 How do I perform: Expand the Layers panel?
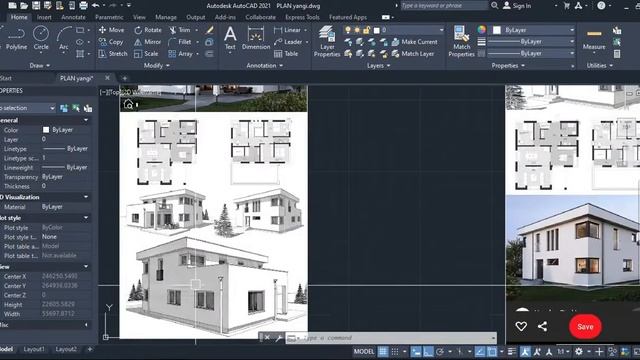[x=378, y=65]
